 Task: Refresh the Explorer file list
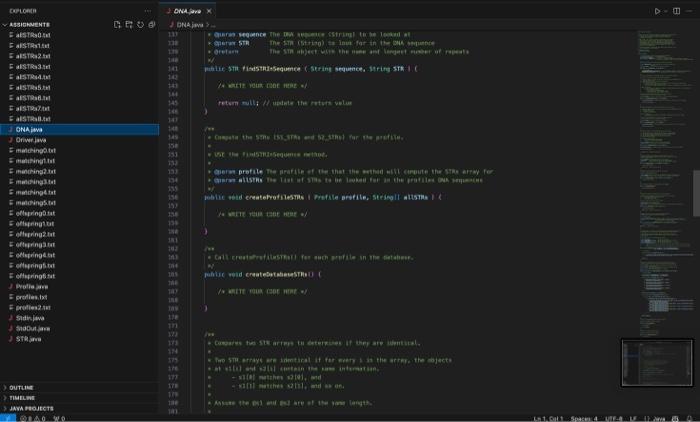tap(141, 25)
